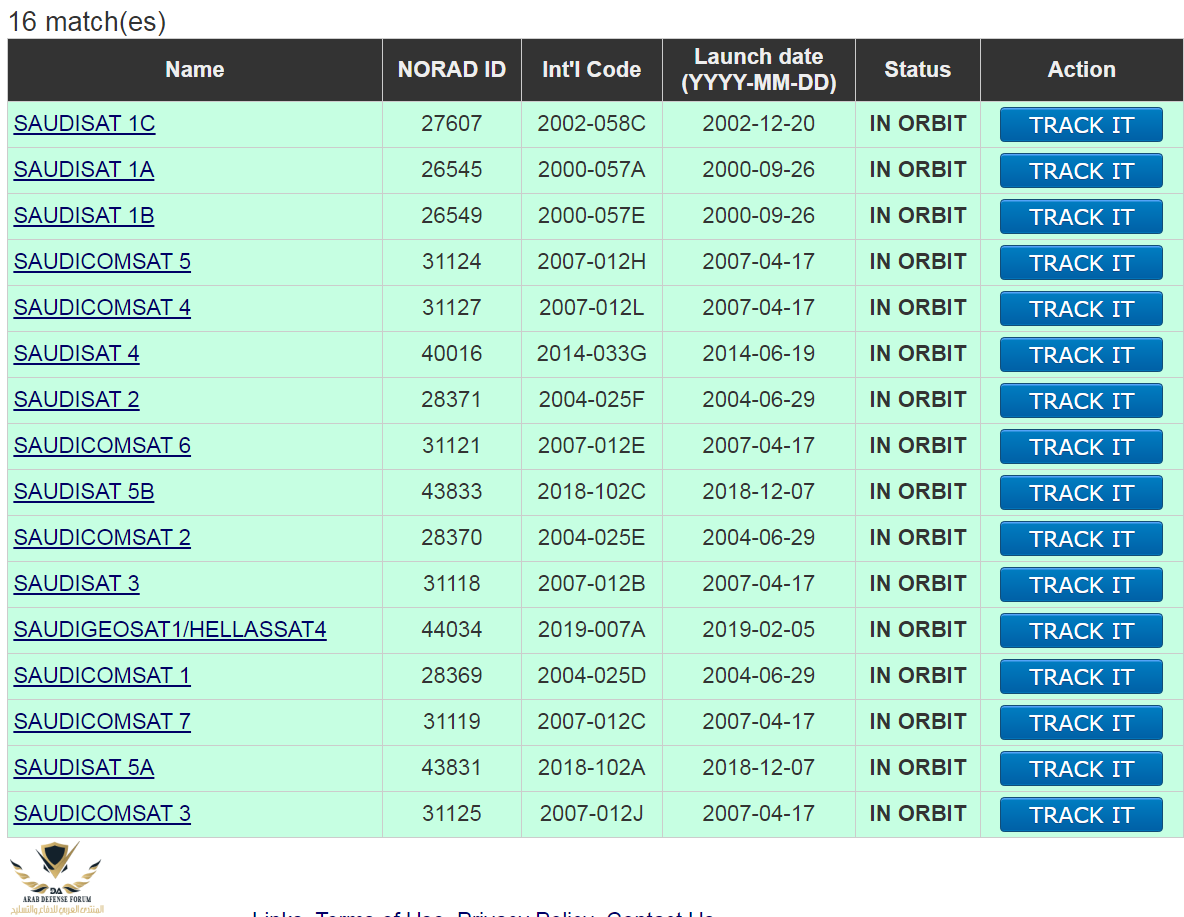Track the SAUDISAT 3 satellite
This screenshot has height=917, width=1184.
tap(1081, 585)
